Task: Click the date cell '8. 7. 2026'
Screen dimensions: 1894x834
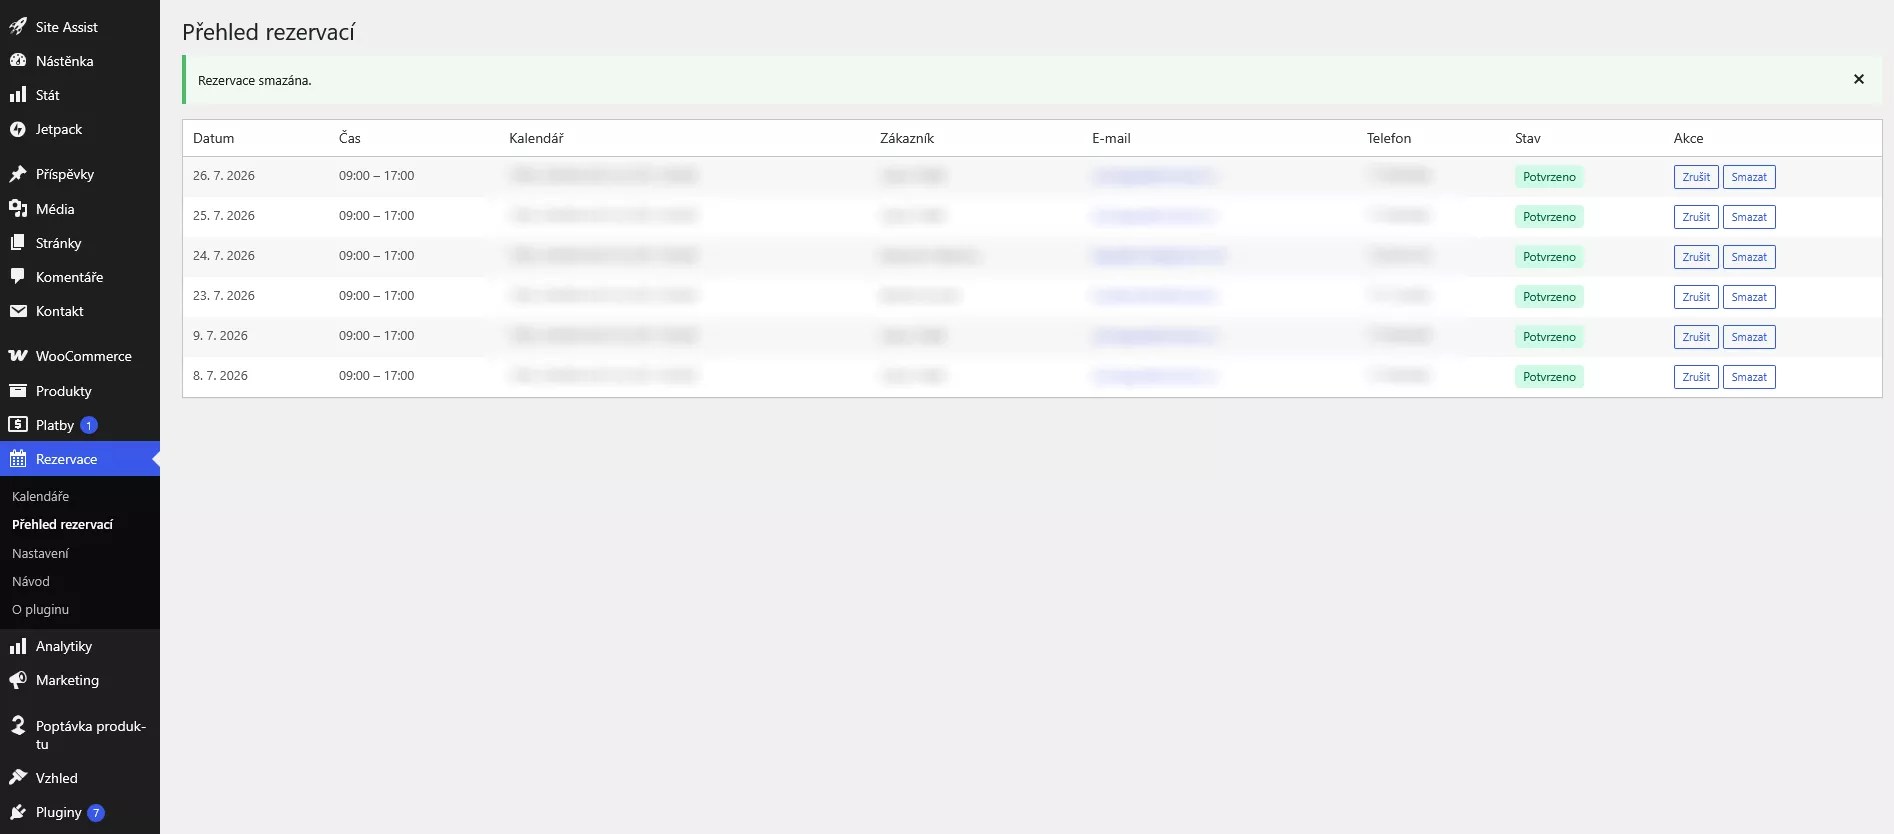Action: click(x=220, y=376)
